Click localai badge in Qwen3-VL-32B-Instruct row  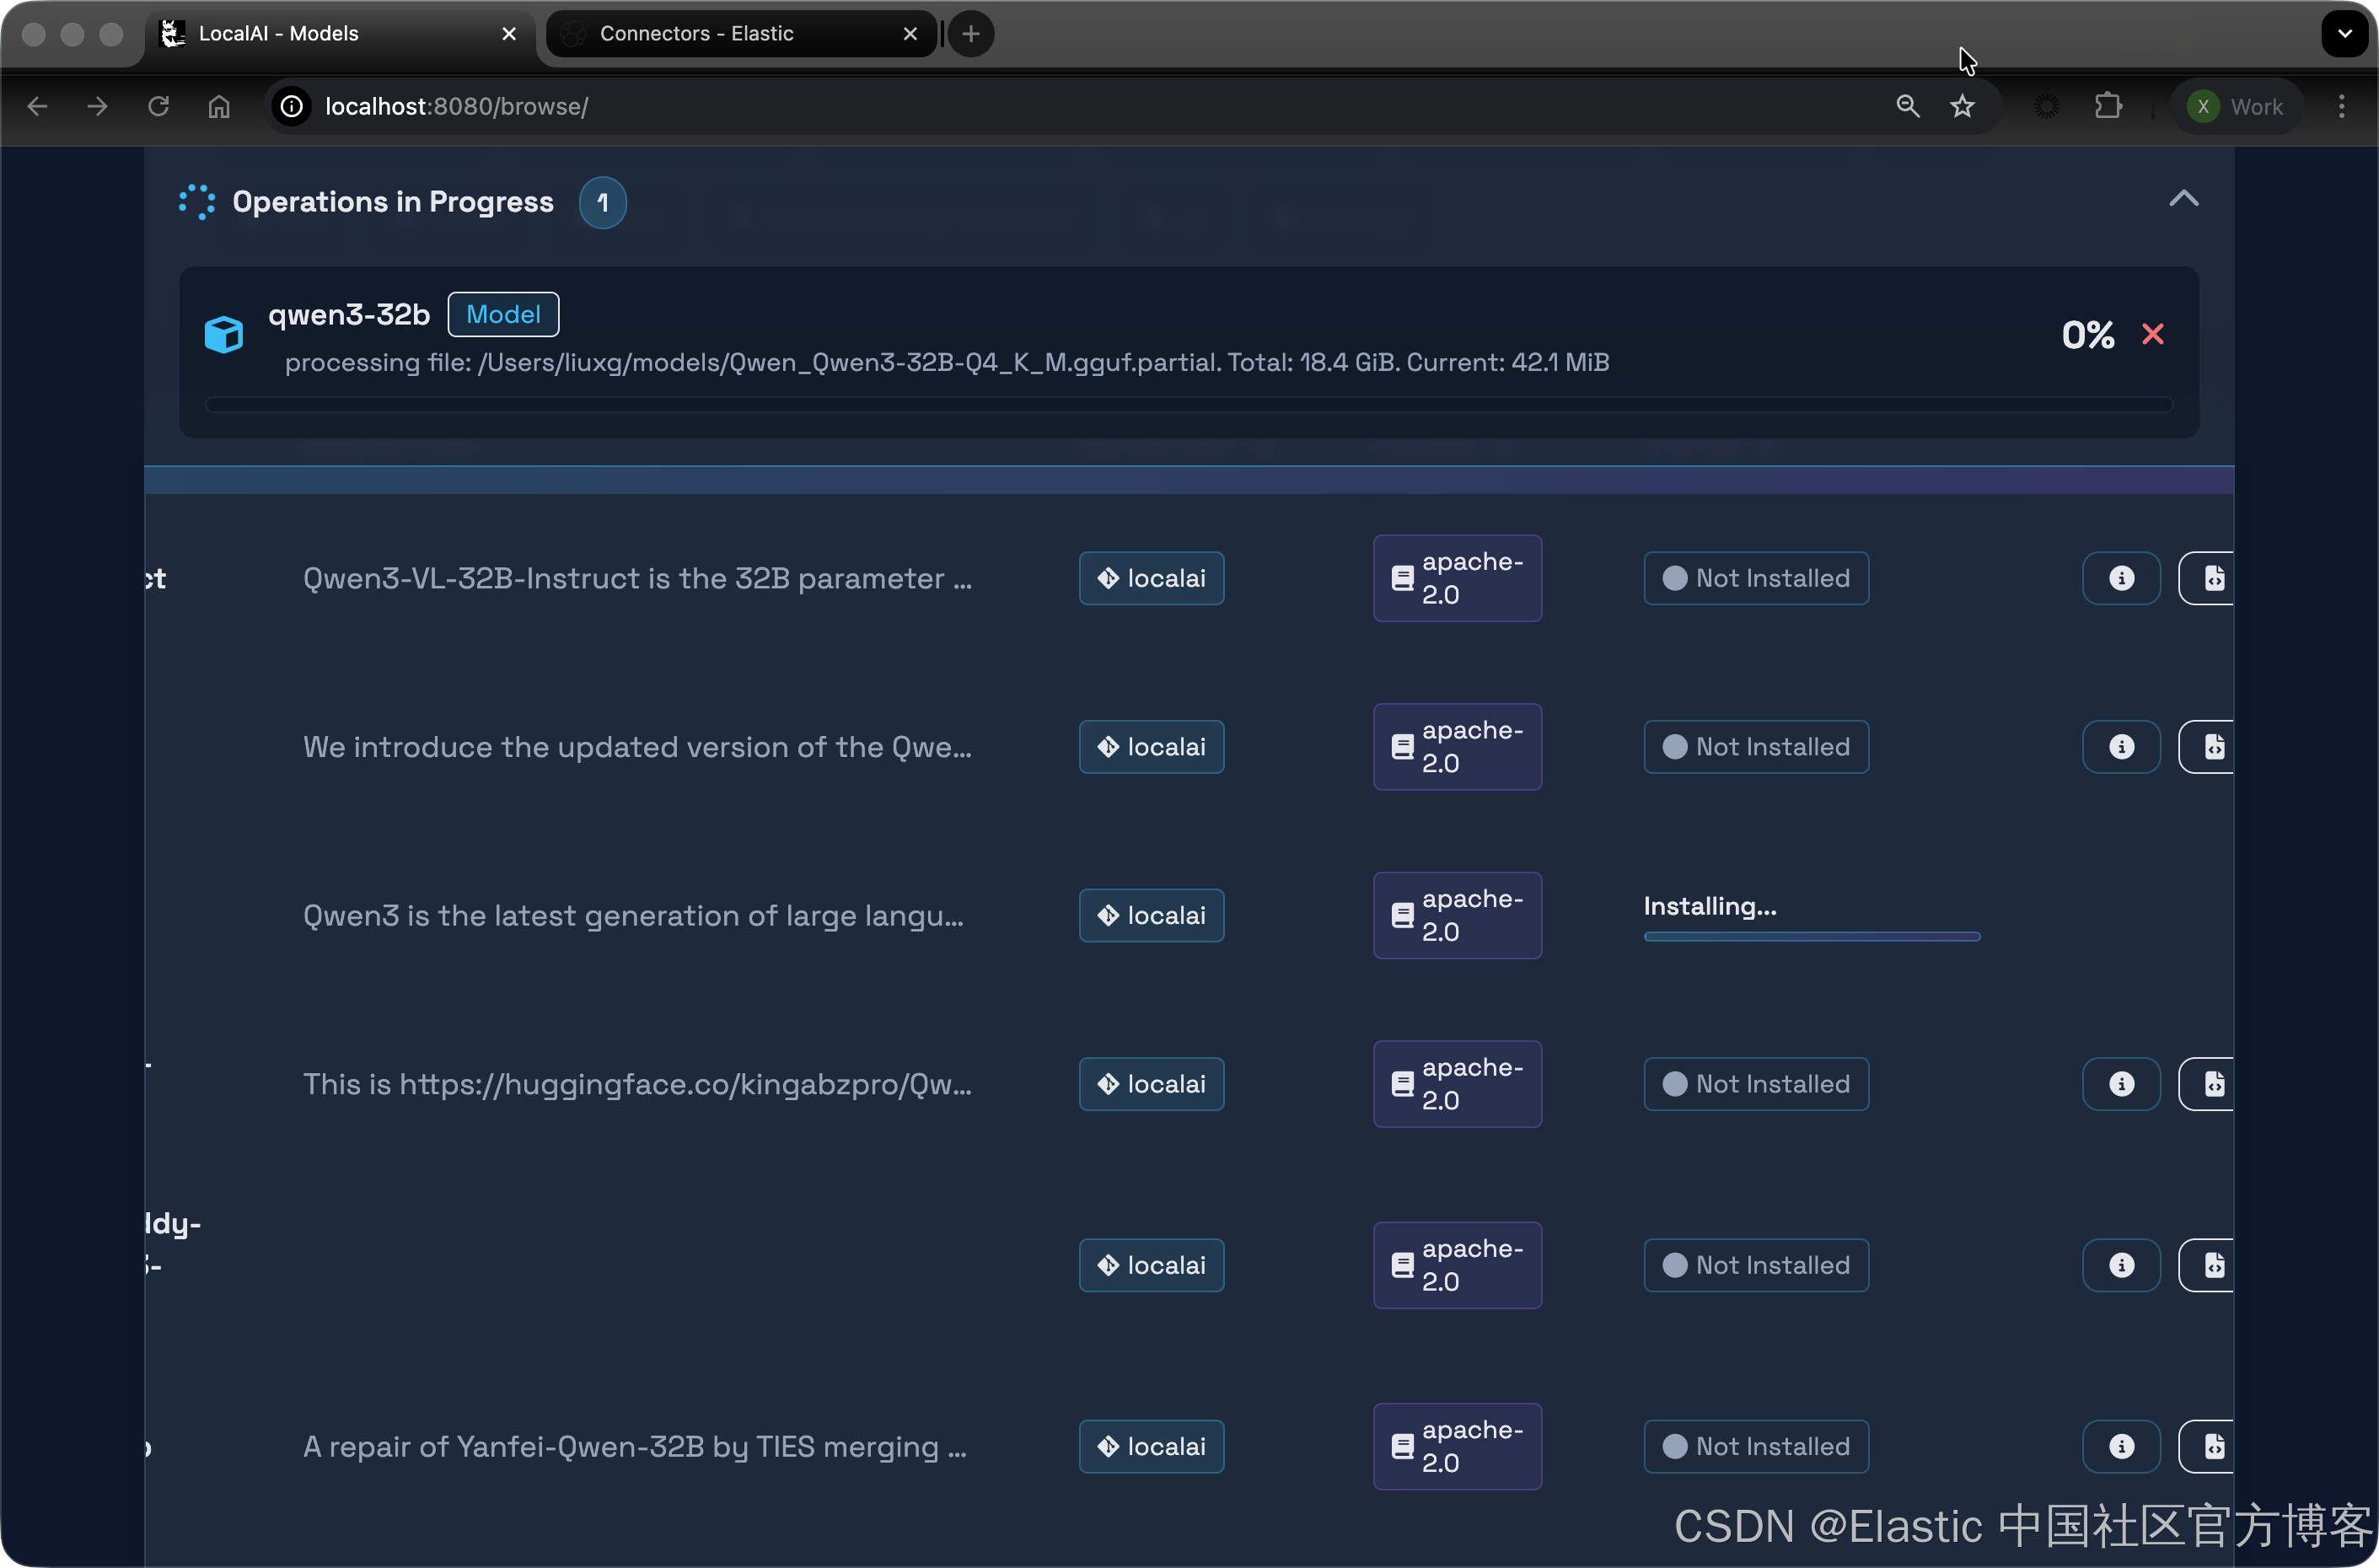pyautogui.click(x=1151, y=578)
